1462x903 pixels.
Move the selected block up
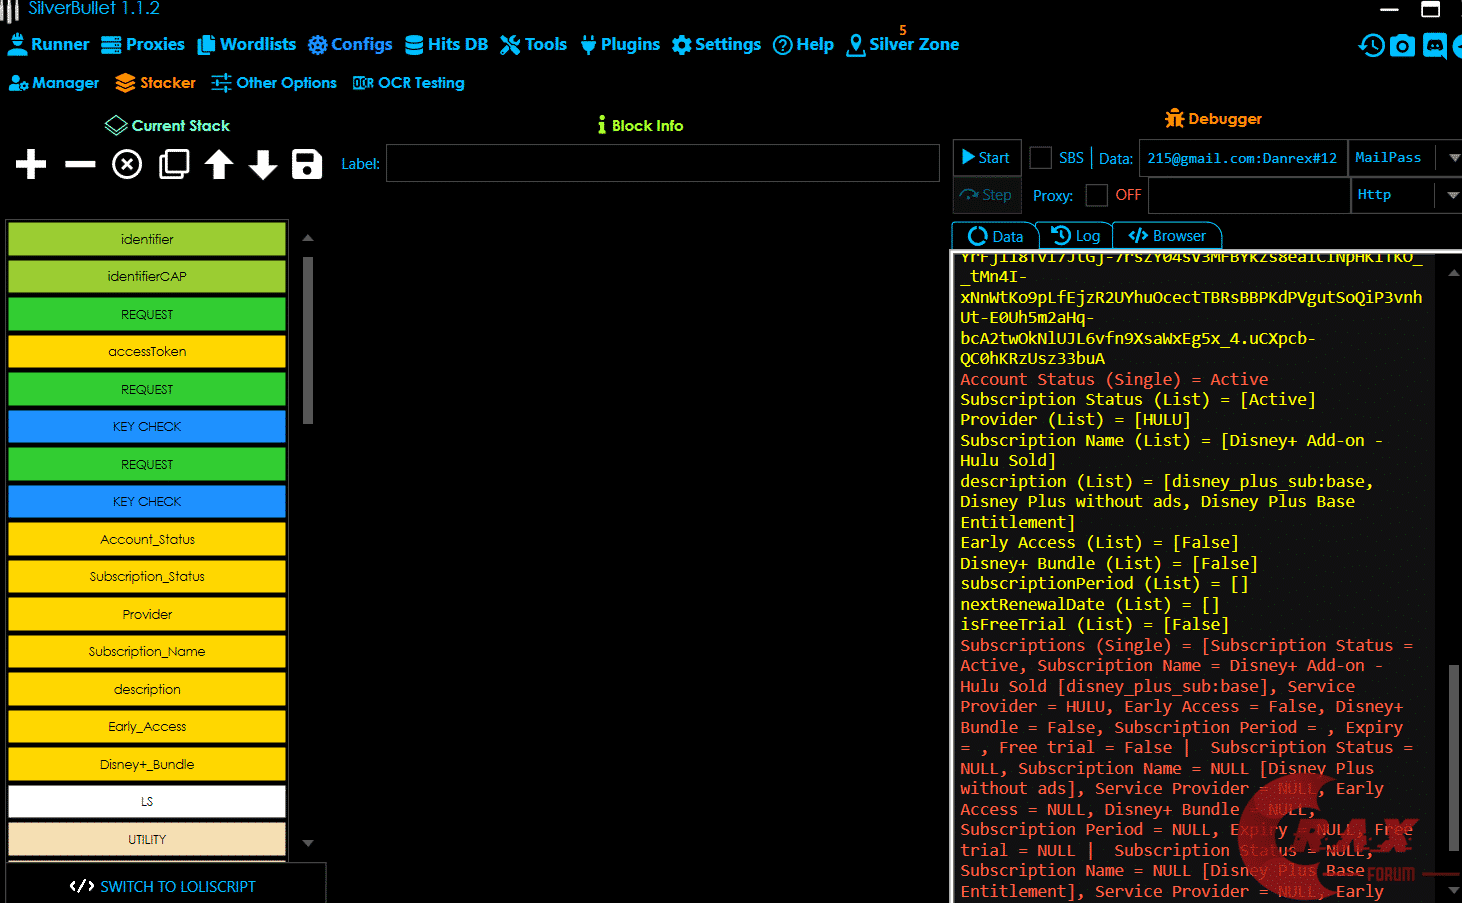pos(219,164)
